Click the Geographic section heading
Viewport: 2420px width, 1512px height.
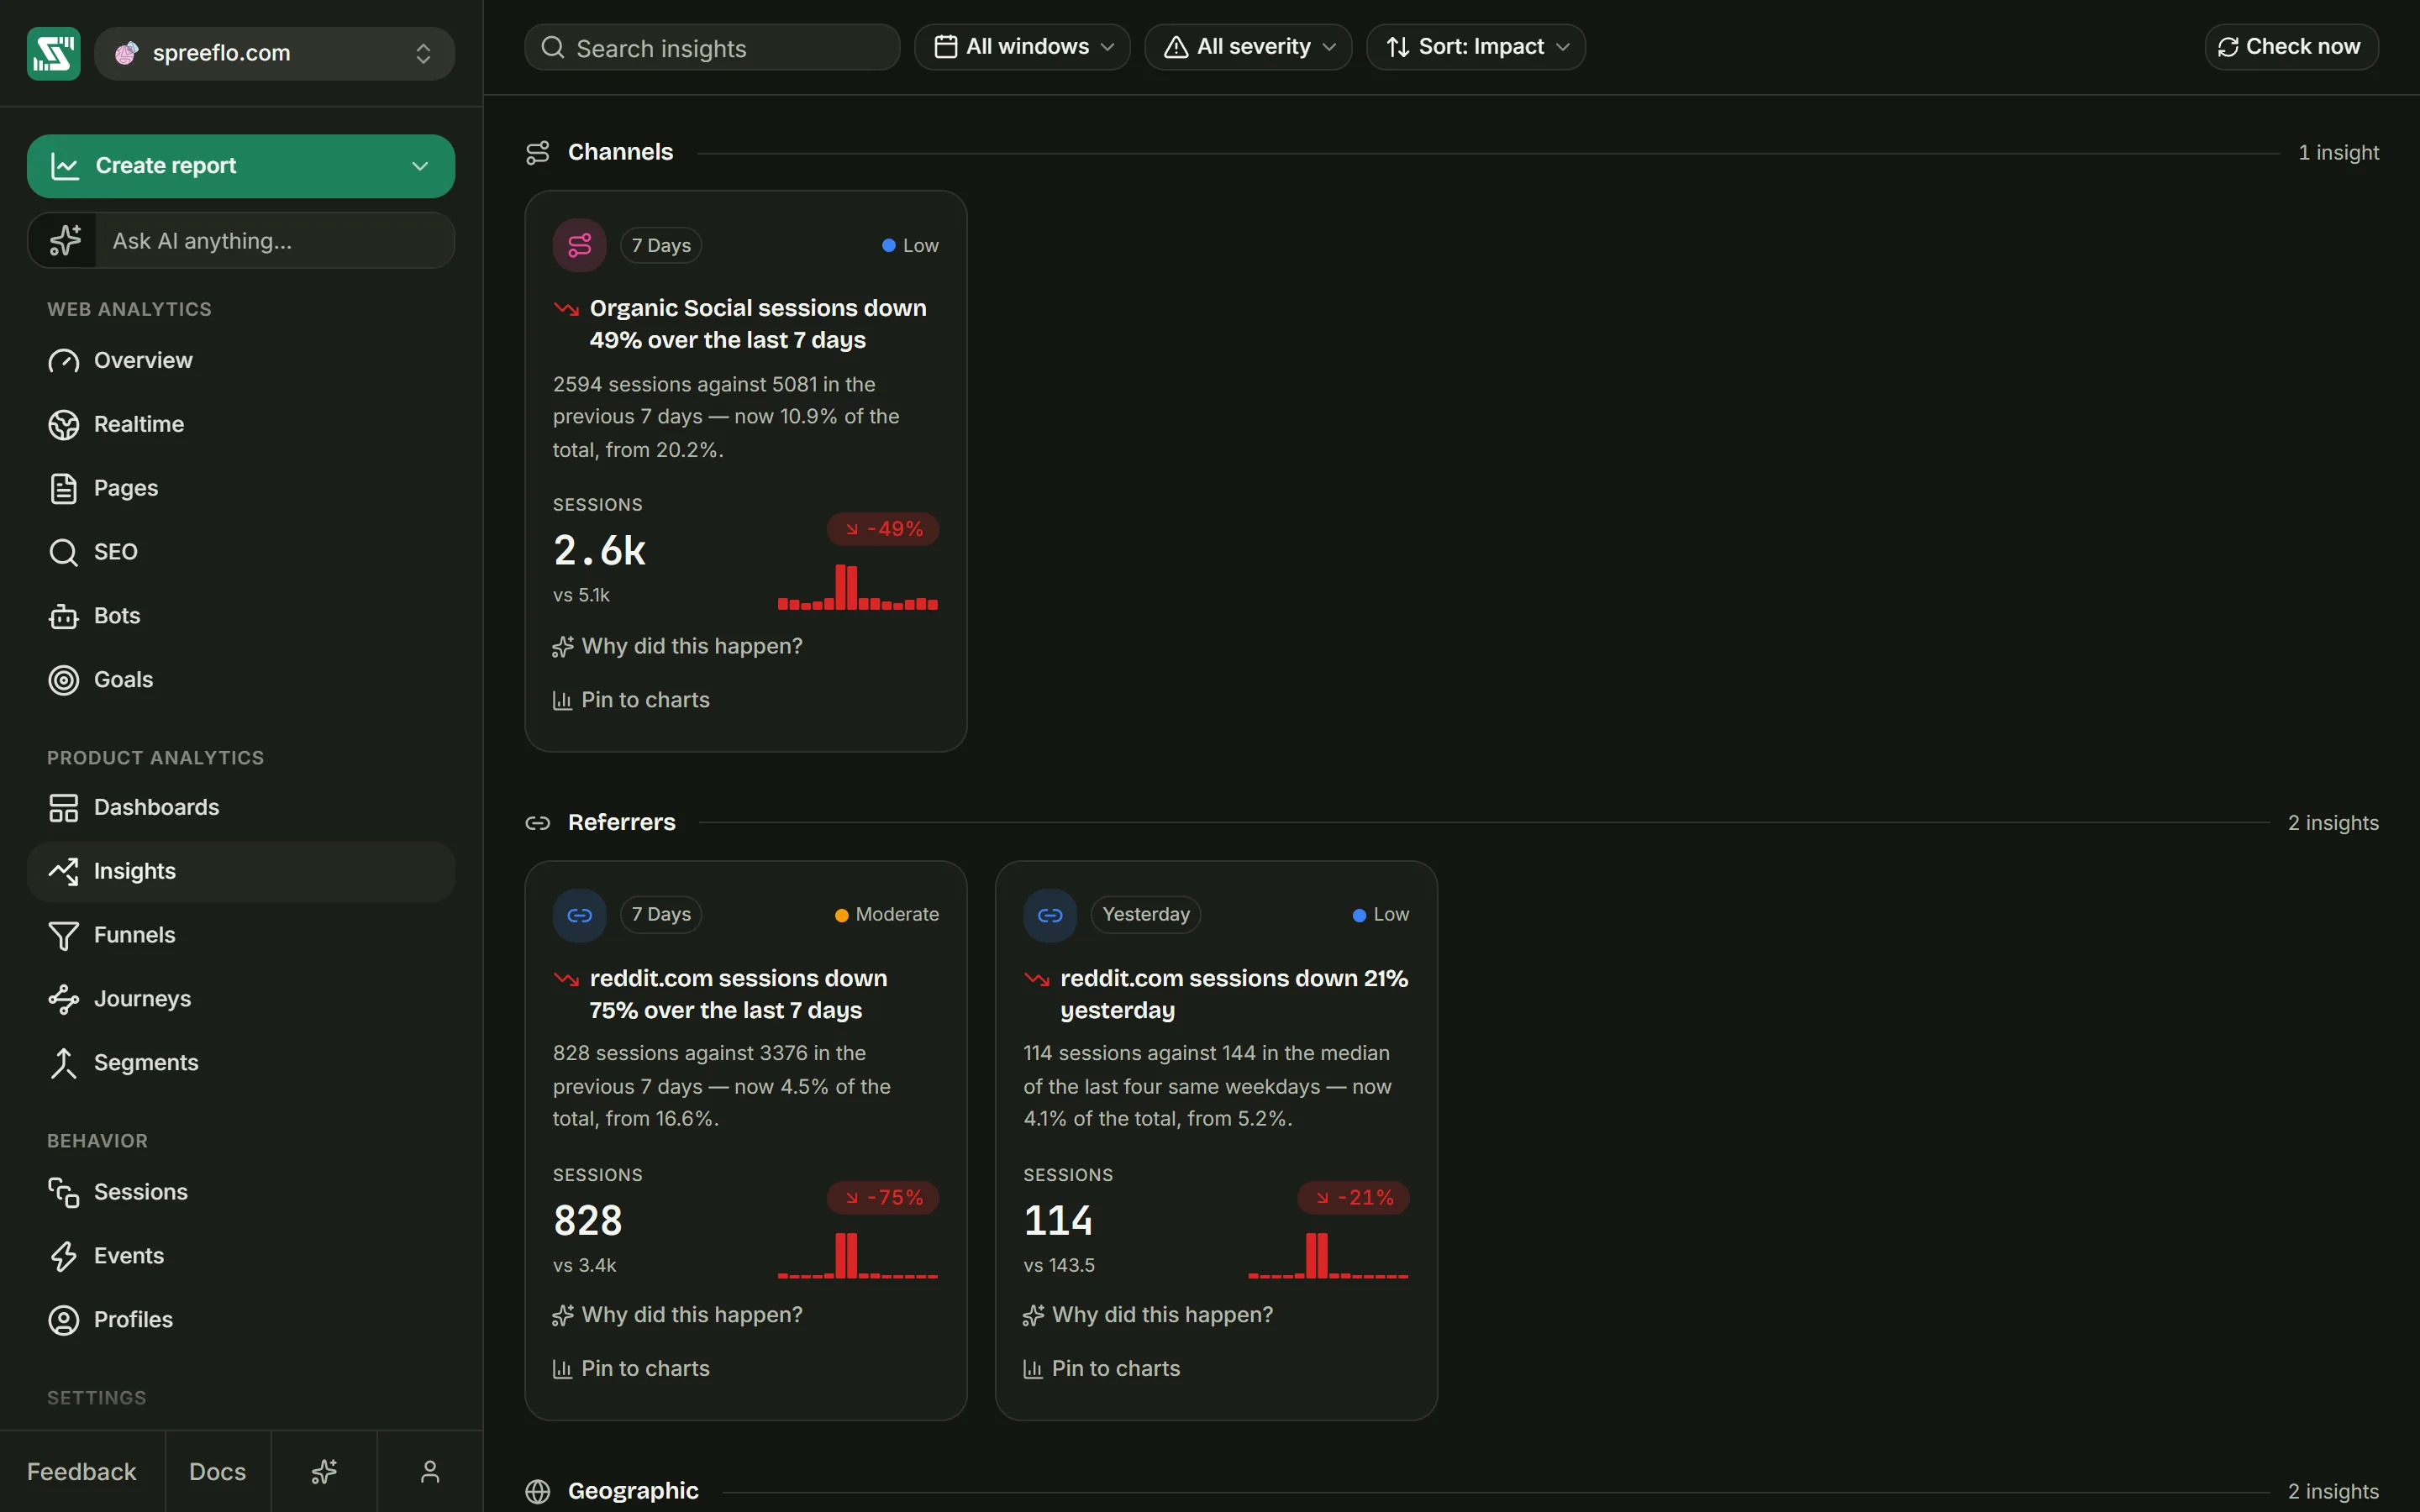[x=633, y=1491]
